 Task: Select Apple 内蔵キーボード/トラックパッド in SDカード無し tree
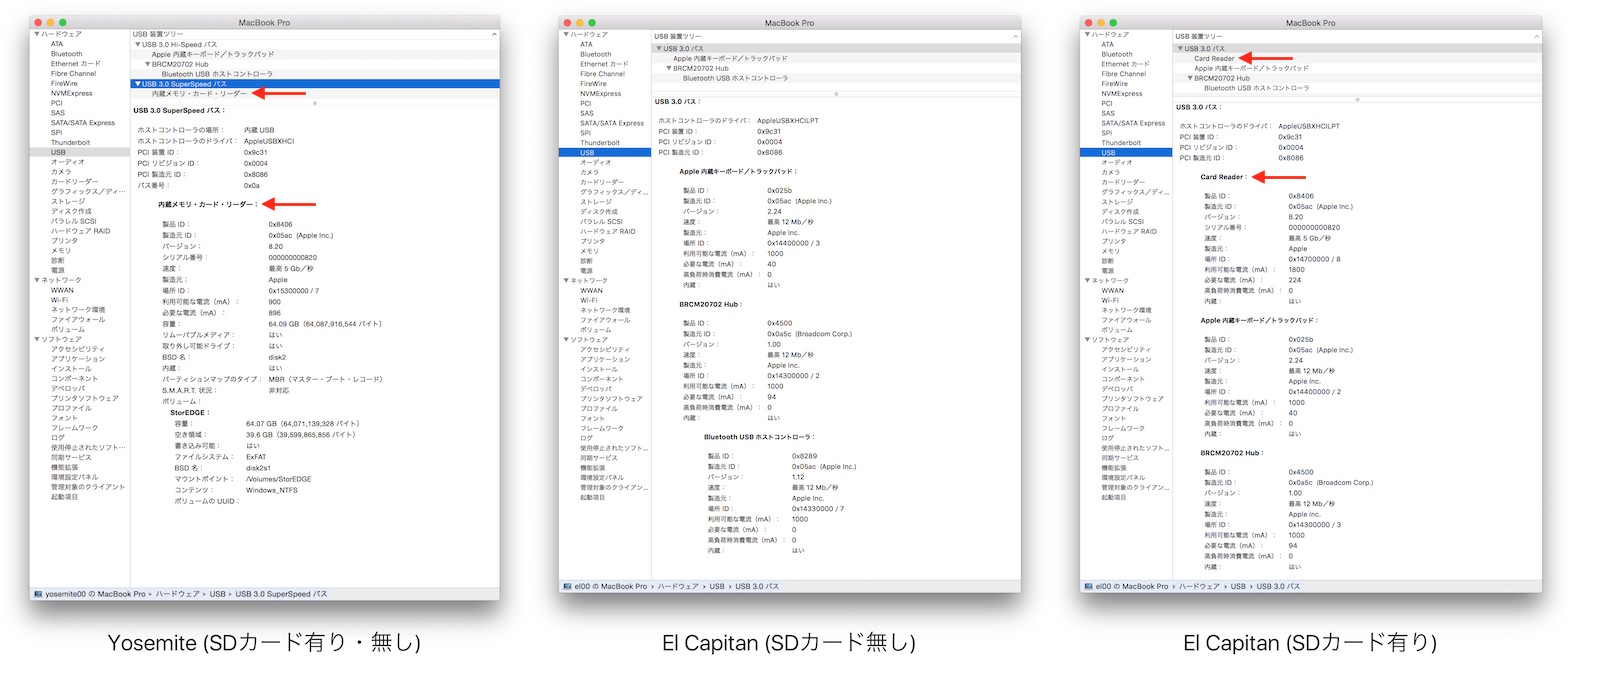[730, 58]
